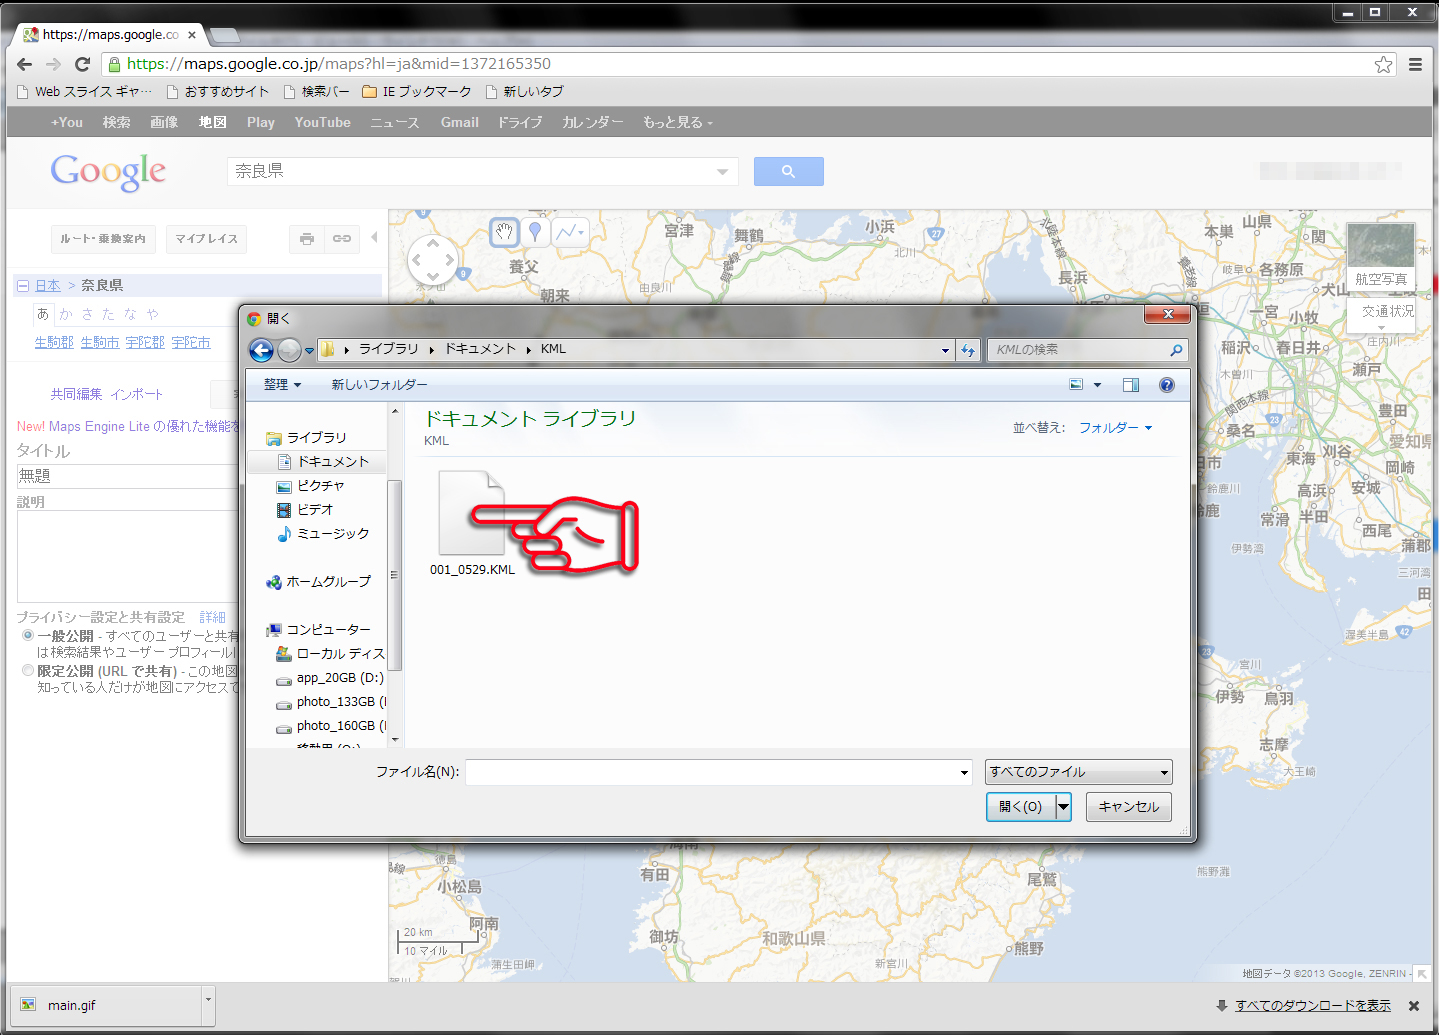Open Gmail from the Google bar

point(460,122)
